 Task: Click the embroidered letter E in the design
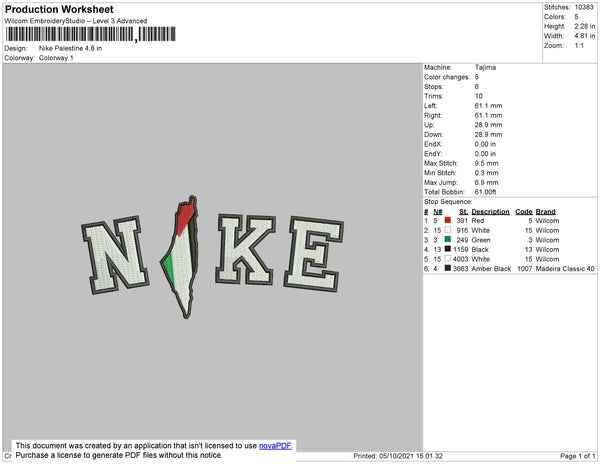pos(314,254)
